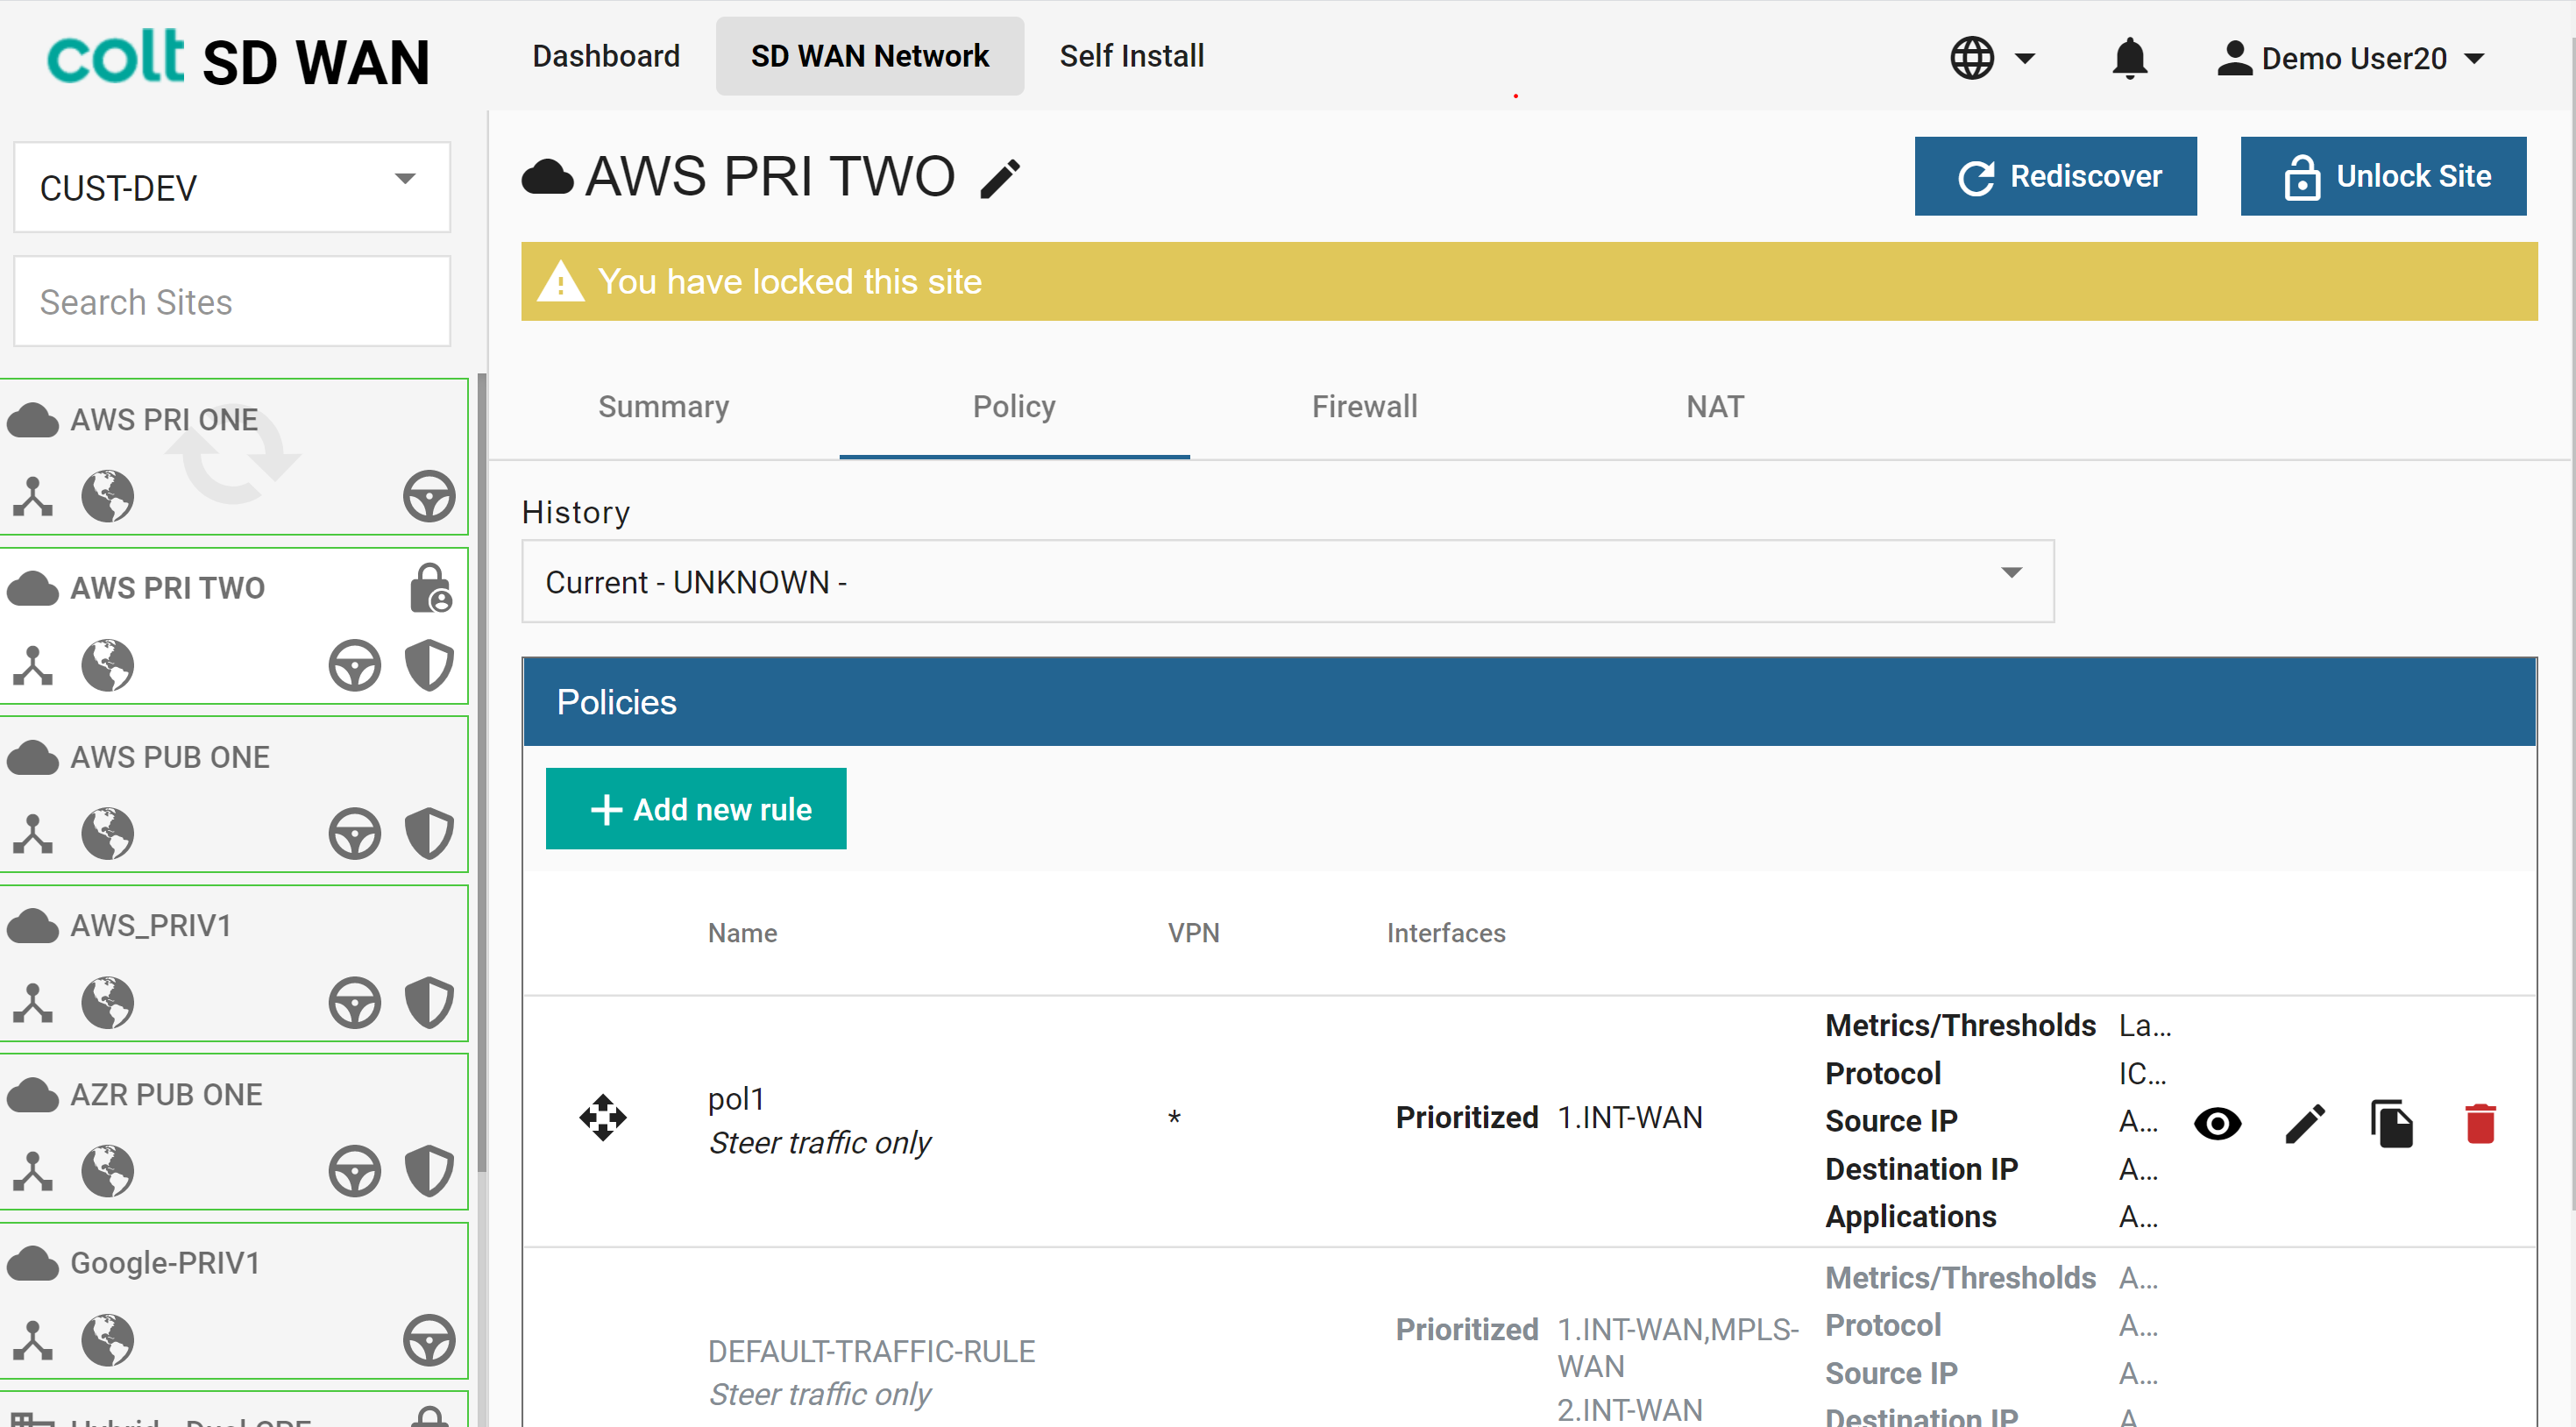The width and height of the screenshot is (2576, 1427).
Task: Open the Dashboard menu
Action: click(606, 56)
